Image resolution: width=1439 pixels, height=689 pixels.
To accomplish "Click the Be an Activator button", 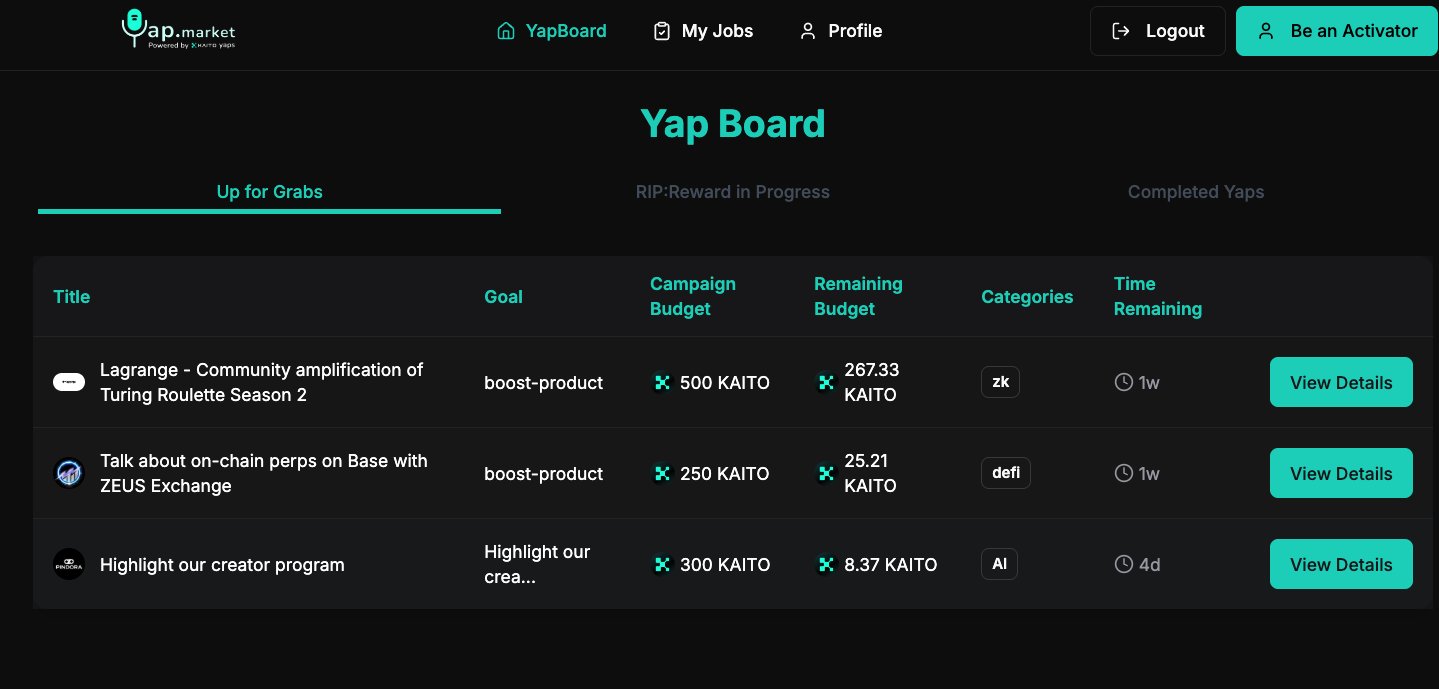I will click(1337, 31).
